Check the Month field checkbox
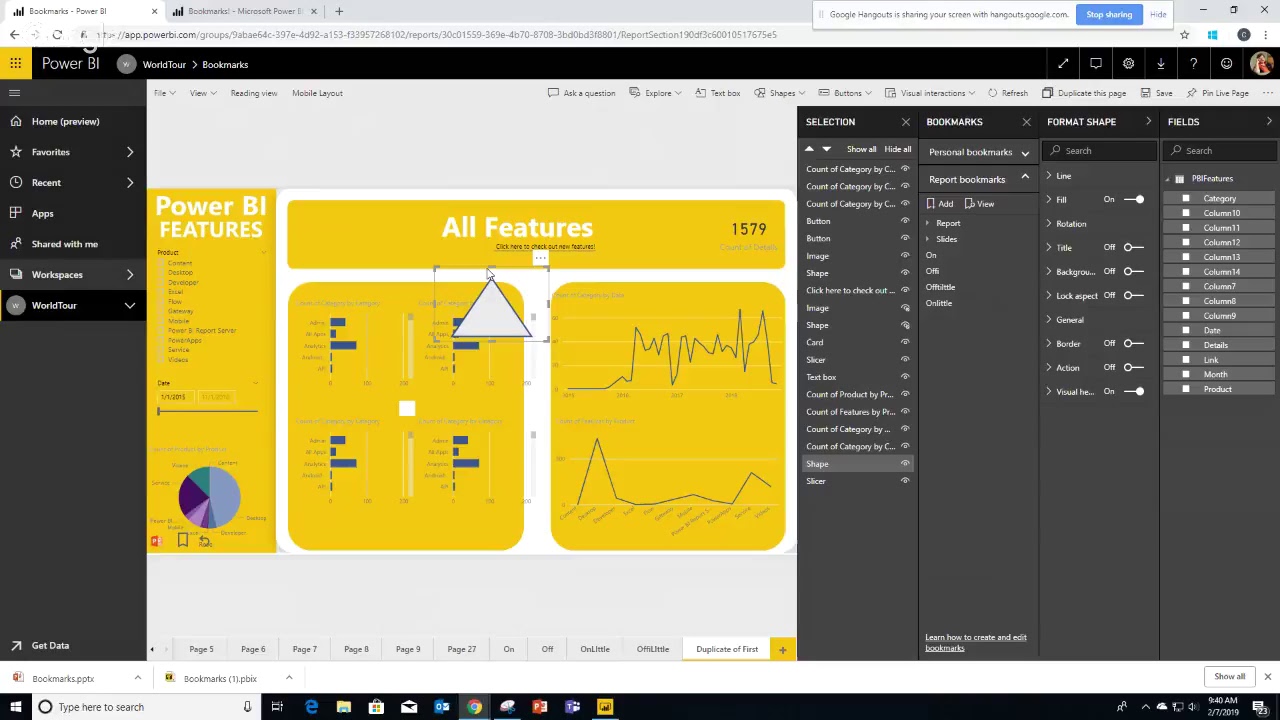The height and width of the screenshot is (720, 1280). coord(1186,374)
